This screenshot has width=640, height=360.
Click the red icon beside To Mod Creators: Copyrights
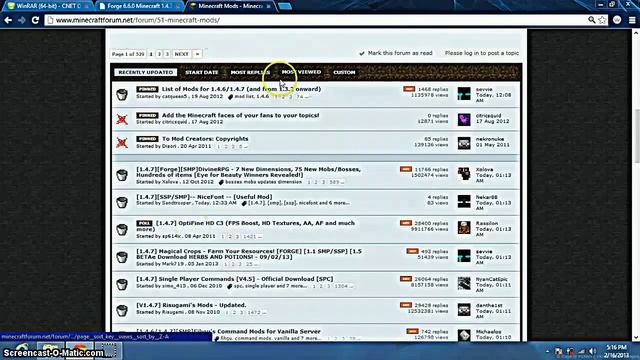click(x=122, y=143)
